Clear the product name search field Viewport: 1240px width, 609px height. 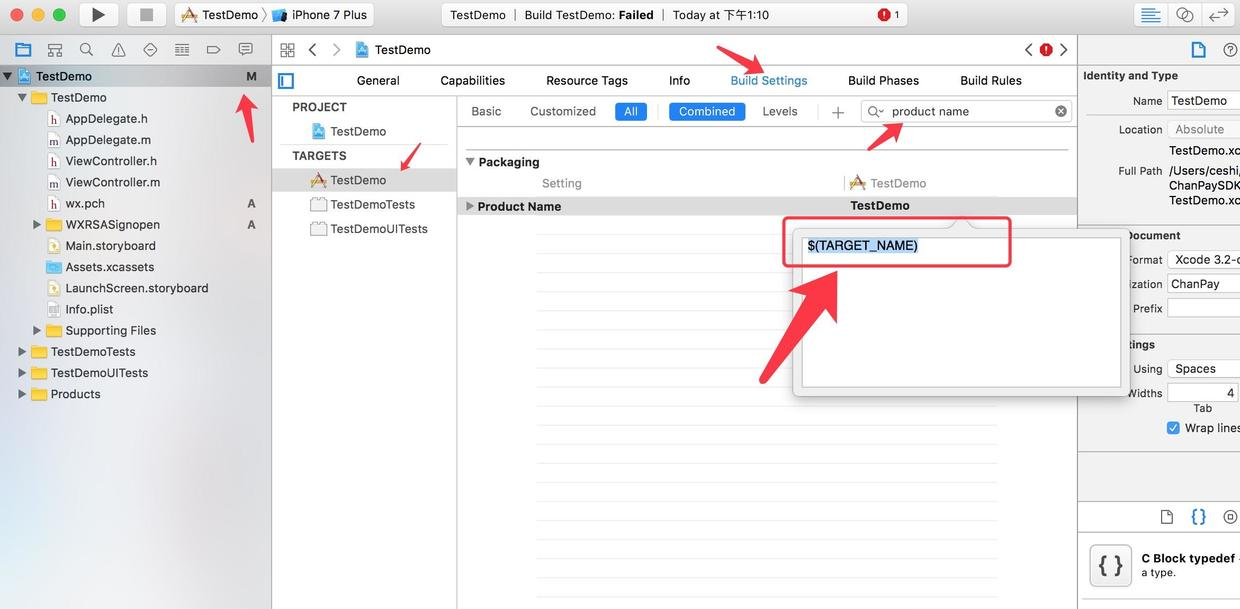pyautogui.click(x=1061, y=111)
